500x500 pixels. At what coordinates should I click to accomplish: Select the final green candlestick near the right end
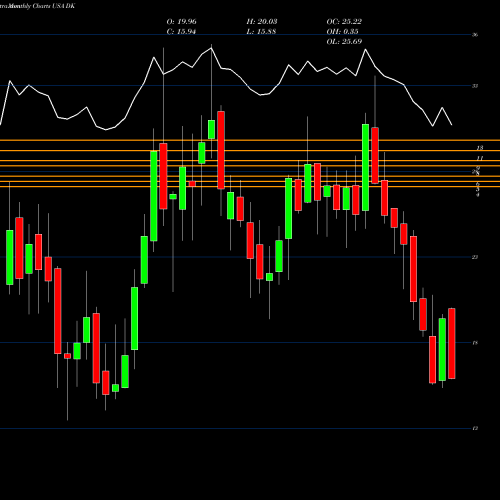coord(442,349)
